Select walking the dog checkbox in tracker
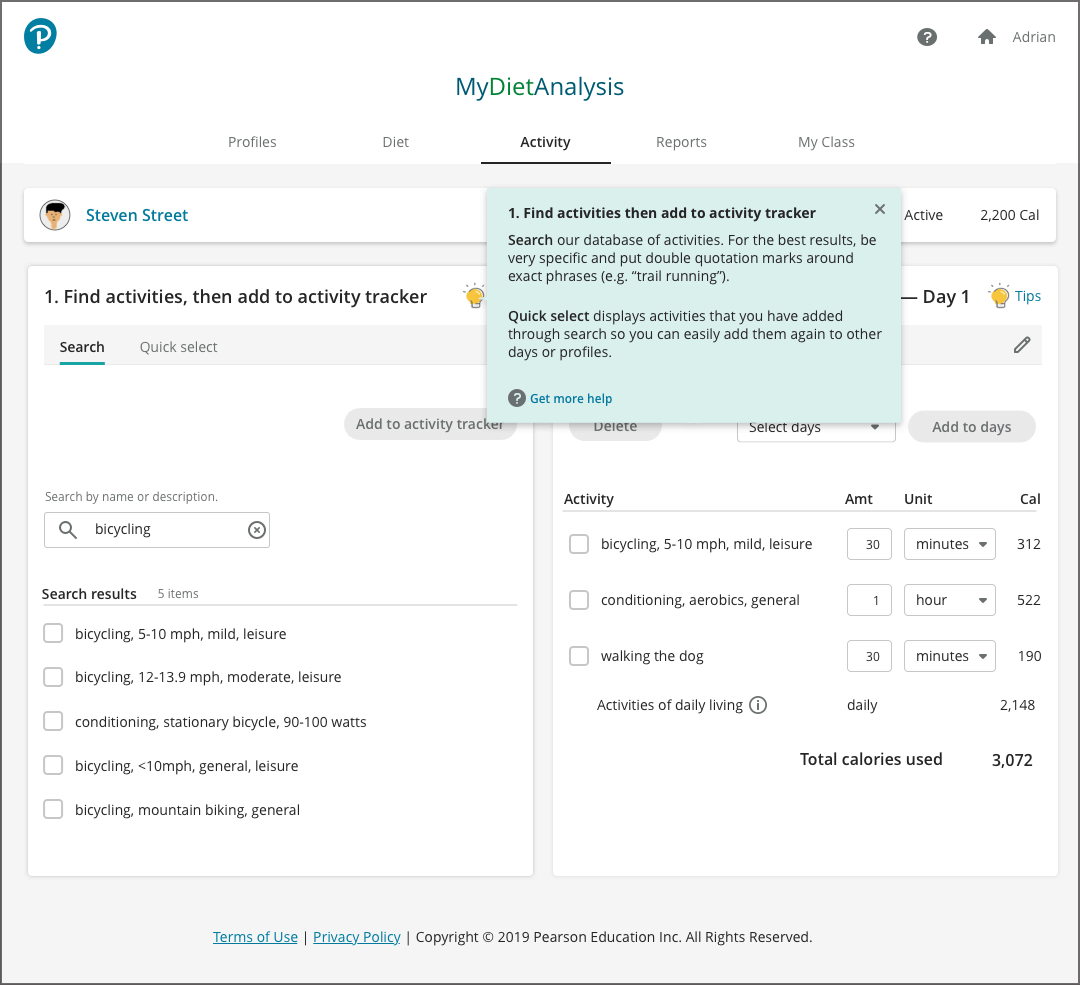The height and width of the screenshot is (985, 1080). (579, 656)
